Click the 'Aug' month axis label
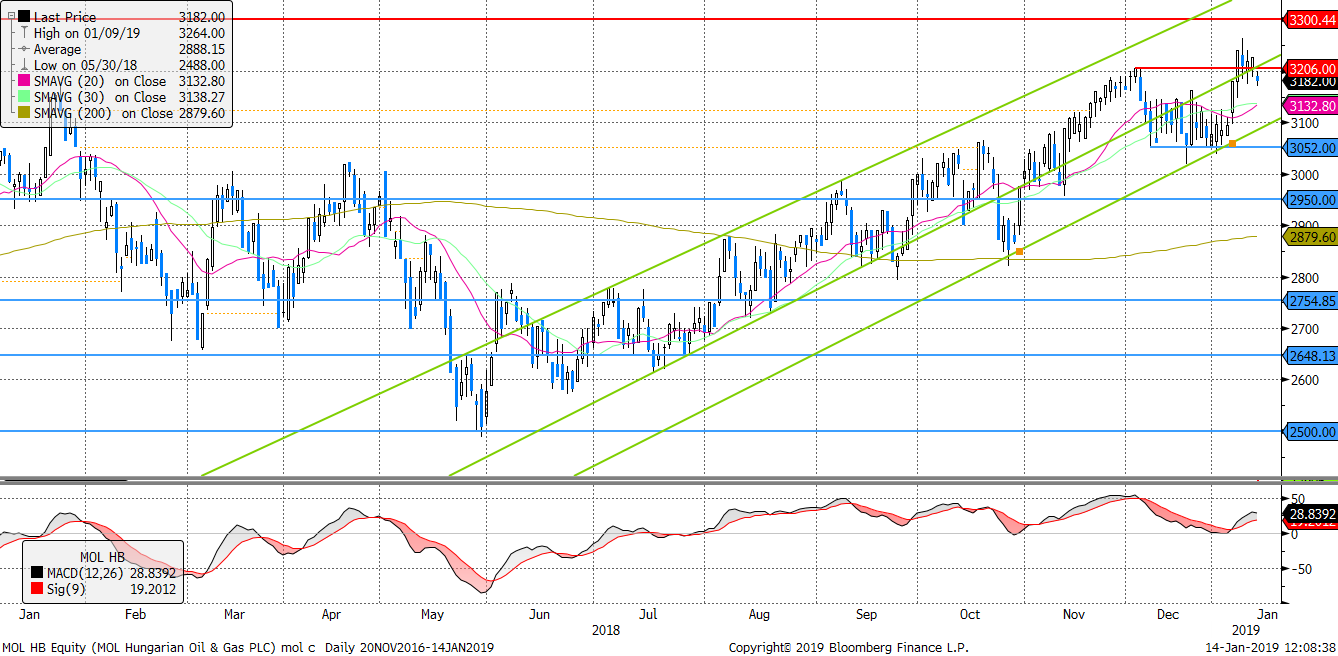The width and height of the screenshot is (1338, 656). [758, 614]
